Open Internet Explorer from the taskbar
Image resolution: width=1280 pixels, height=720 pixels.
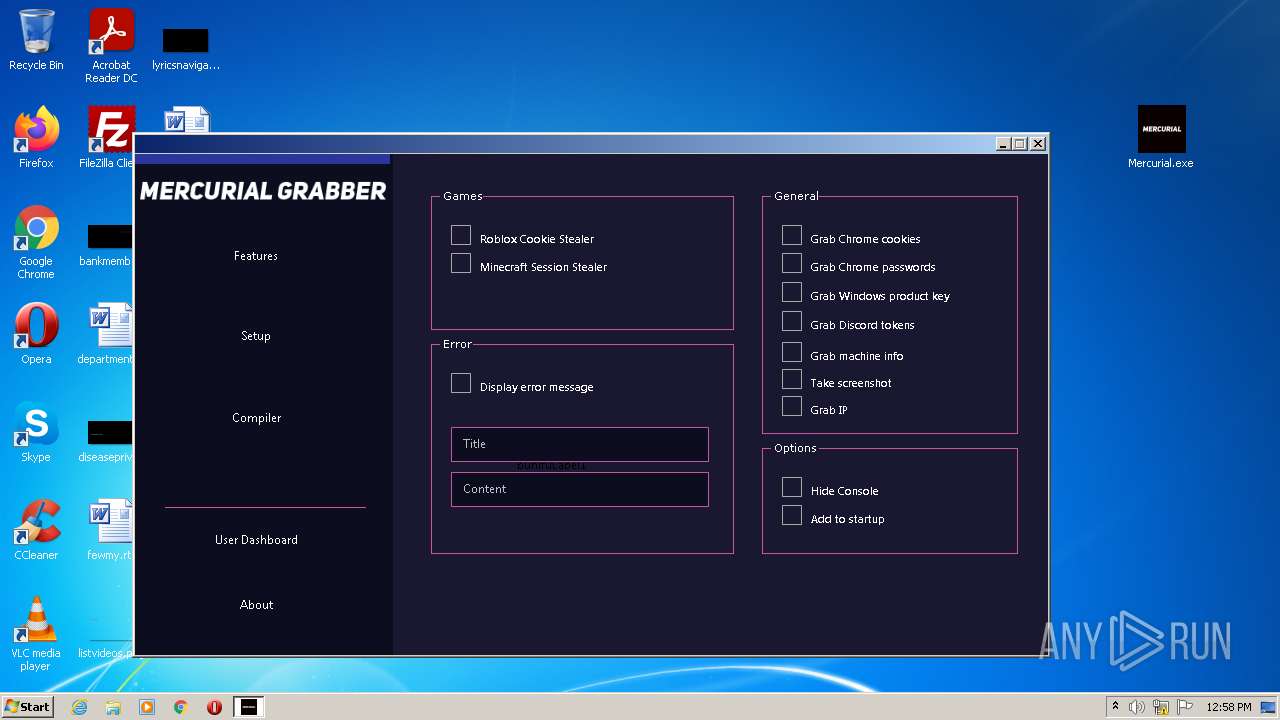80,707
